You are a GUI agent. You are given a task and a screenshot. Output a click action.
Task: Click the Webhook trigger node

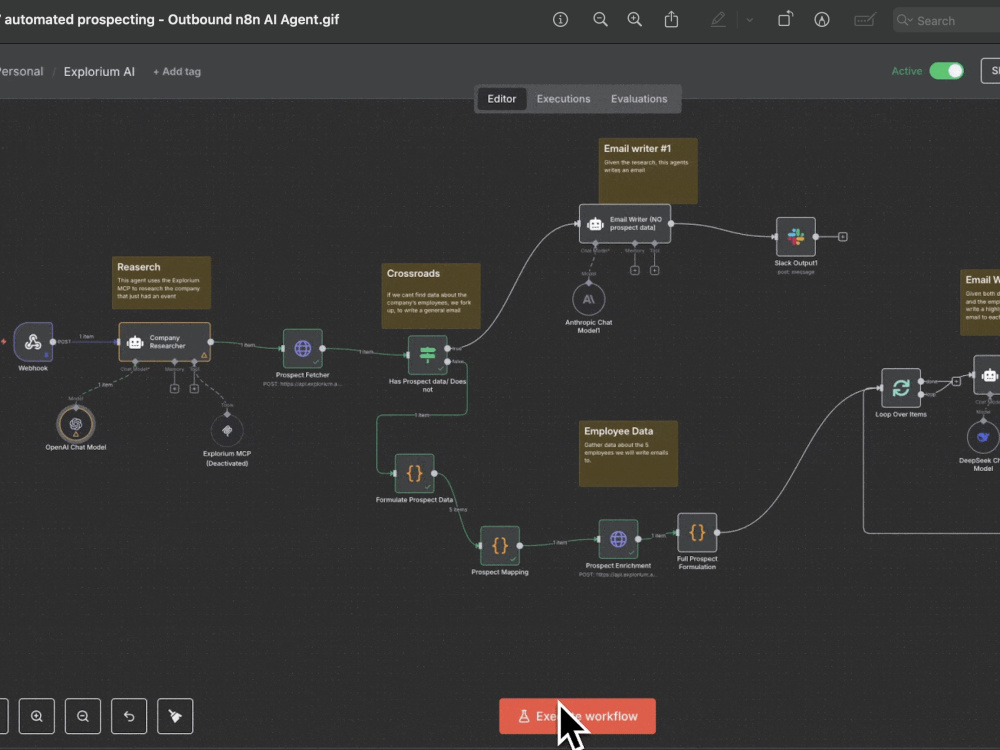33,342
